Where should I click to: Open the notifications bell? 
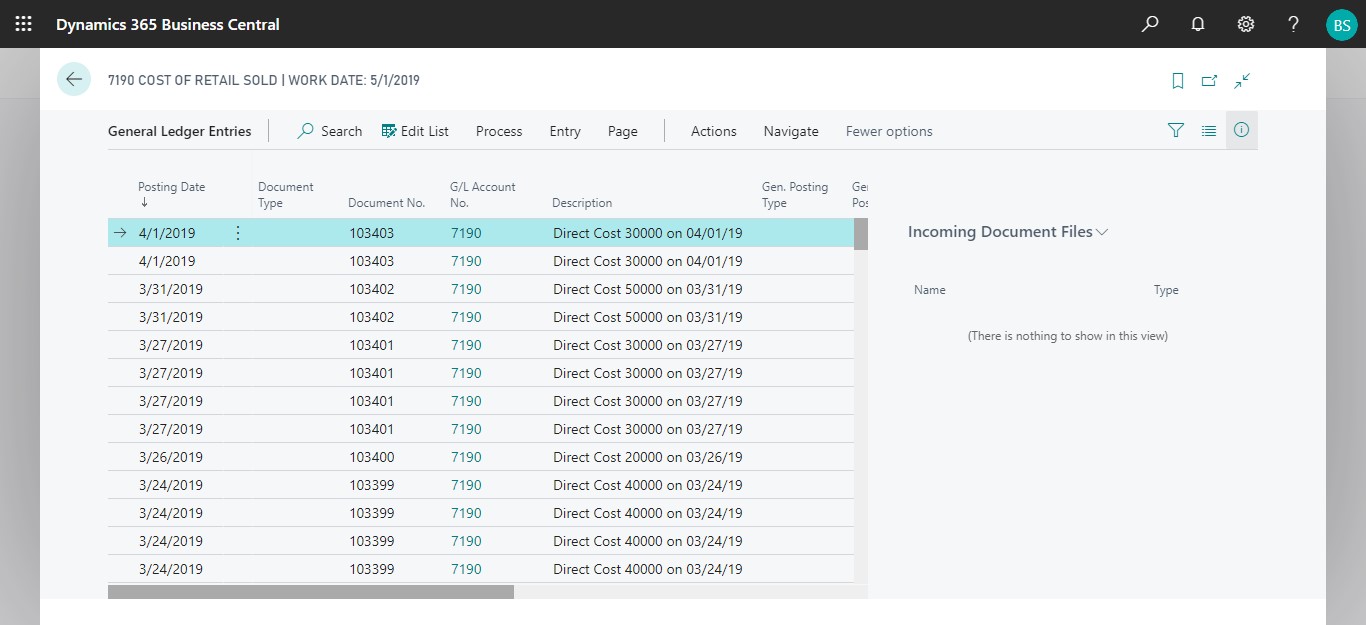[x=1198, y=24]
